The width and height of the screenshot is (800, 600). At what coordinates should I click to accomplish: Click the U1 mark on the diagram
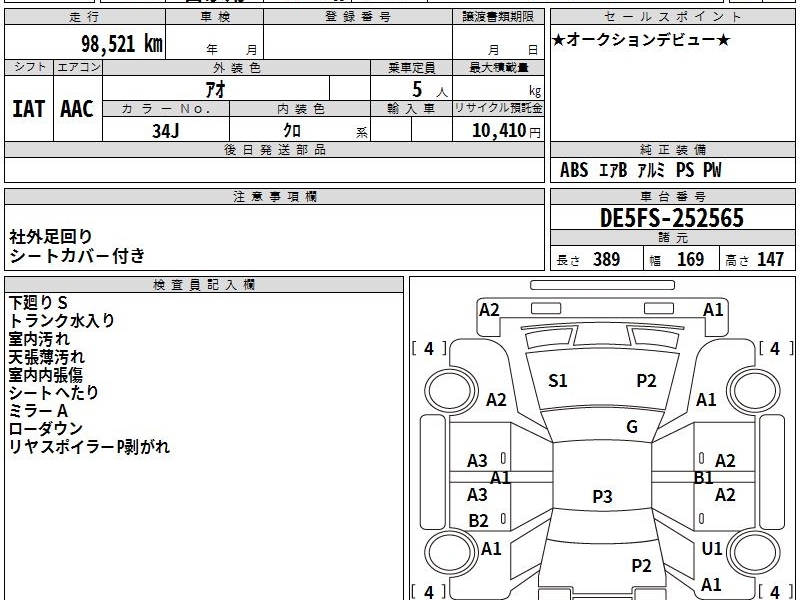click(x=712, y=548)
